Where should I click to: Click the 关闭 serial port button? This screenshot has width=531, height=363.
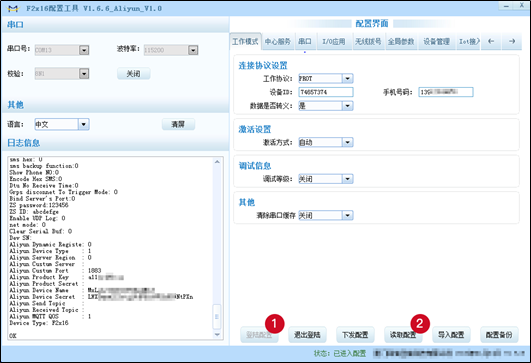pyautogui.click(x=133, y=73)
